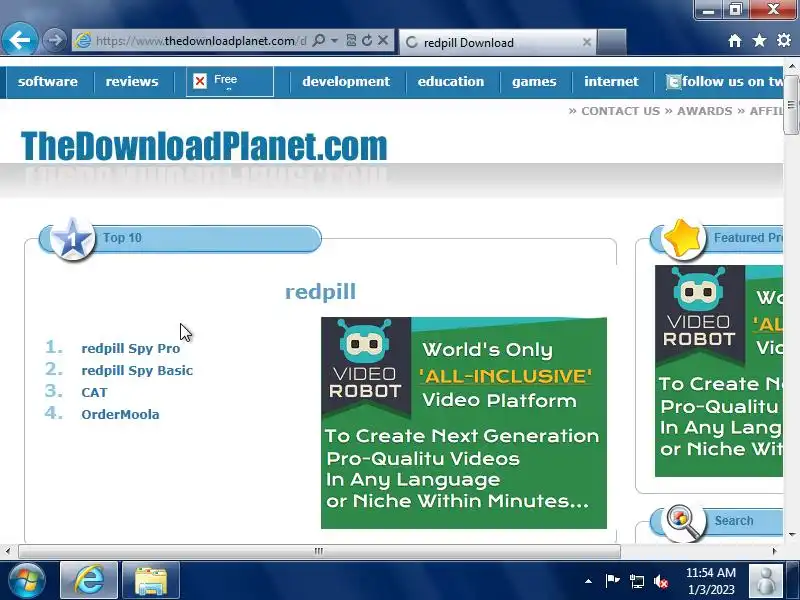Click the Top 10 header label
This screenshot has width=800, height=600.
pyautogui.click(x=122, y=238)
